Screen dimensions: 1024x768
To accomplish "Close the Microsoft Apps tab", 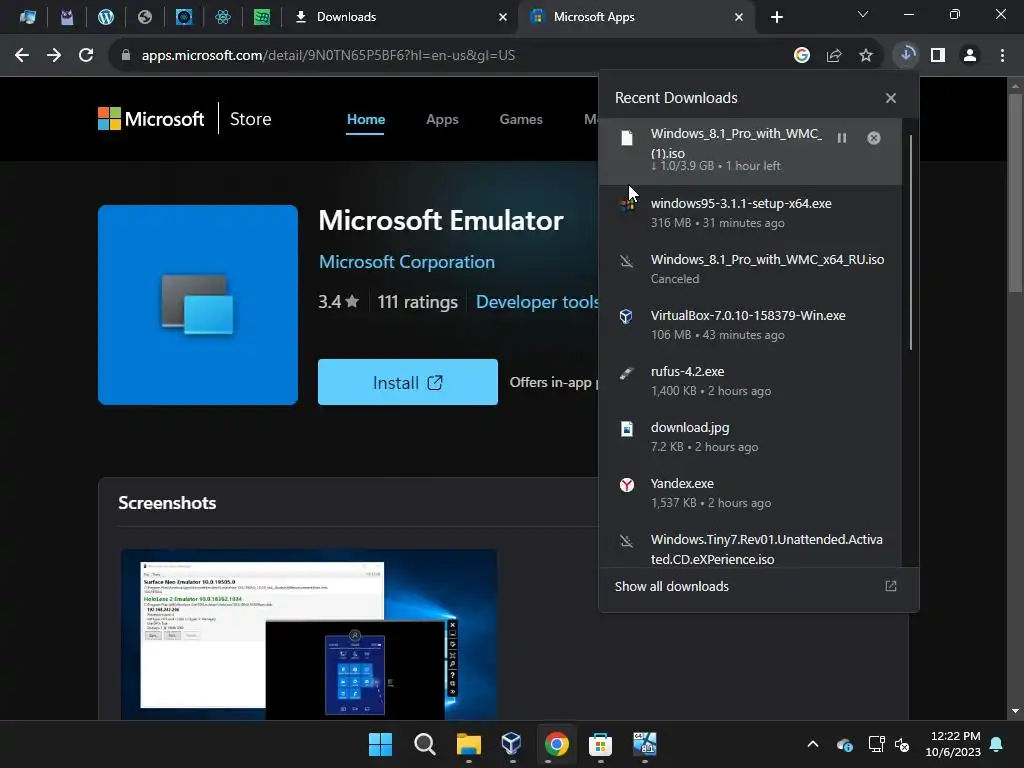I will (x=739, y=17).
